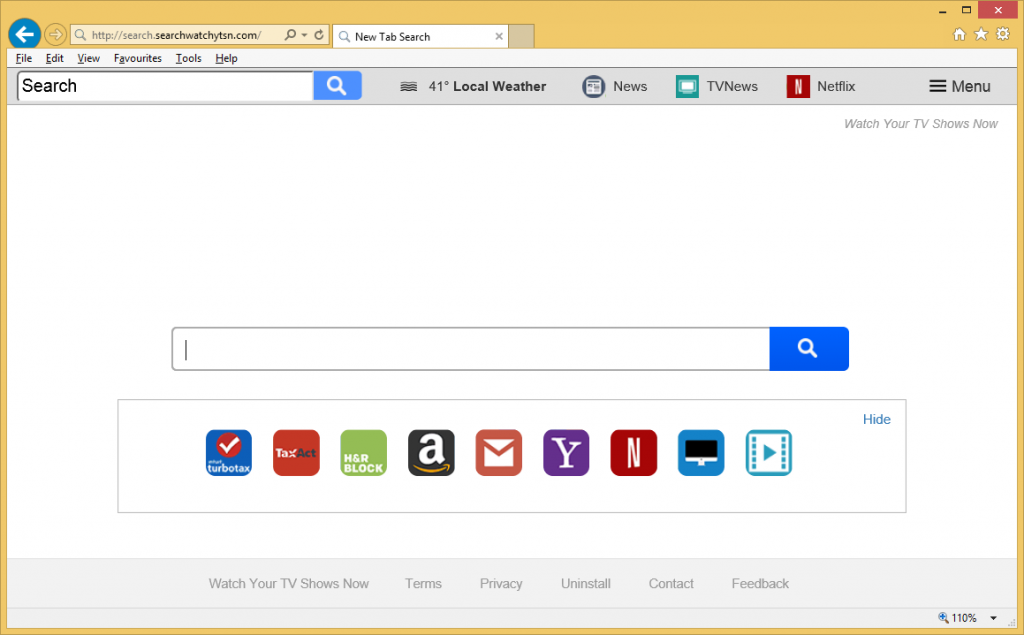Viewport: 1024px width, 635px height.
Task: Click the Refresh page icon
Action: click(x=319, y=35)
